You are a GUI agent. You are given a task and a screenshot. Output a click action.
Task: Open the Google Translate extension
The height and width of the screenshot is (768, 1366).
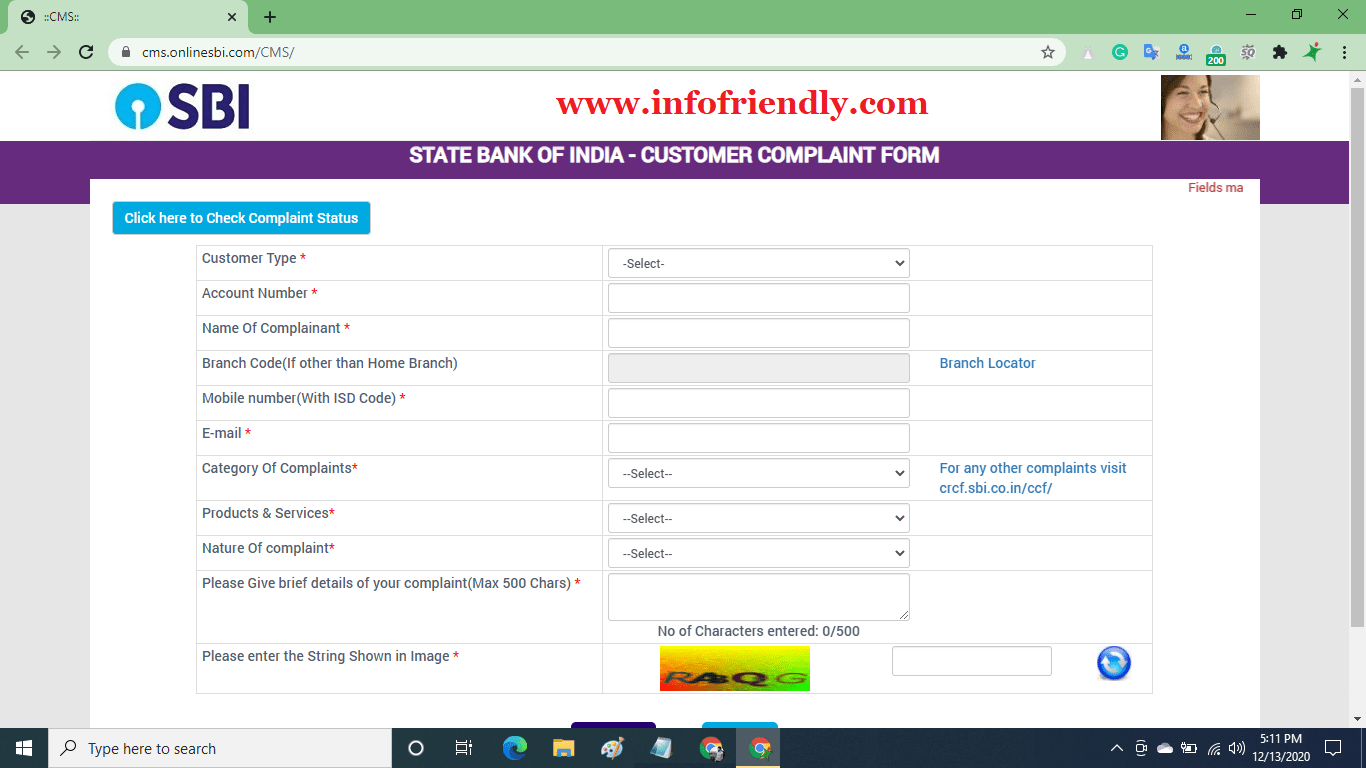[x=1151, y=51]
